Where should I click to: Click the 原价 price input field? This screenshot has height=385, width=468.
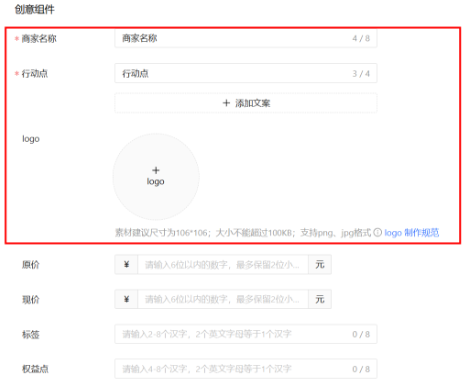point(223,265)
